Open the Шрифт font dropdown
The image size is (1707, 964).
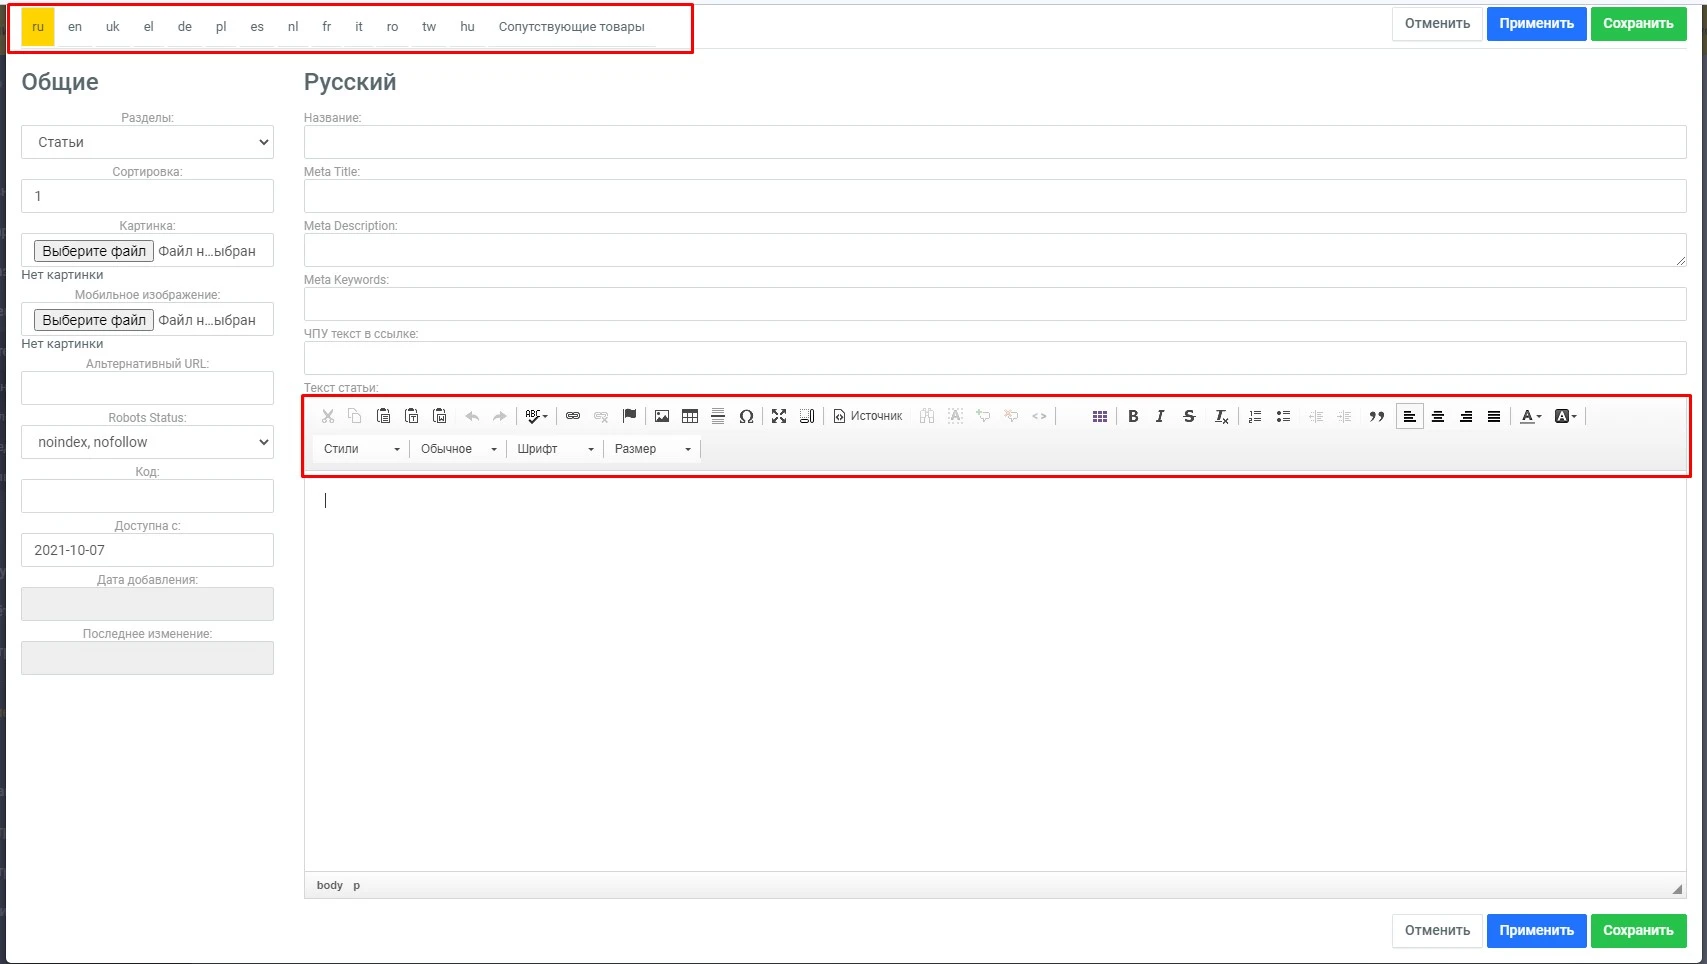pyautogui.click(x=556, y=449)
